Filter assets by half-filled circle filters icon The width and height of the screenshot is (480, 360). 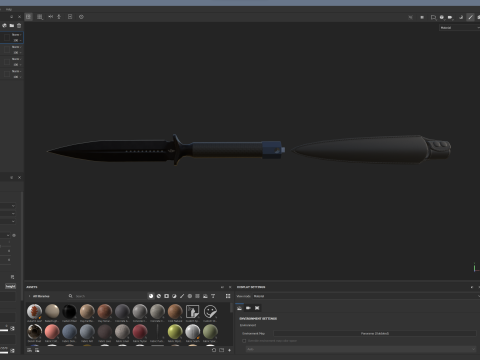(174, 296)
